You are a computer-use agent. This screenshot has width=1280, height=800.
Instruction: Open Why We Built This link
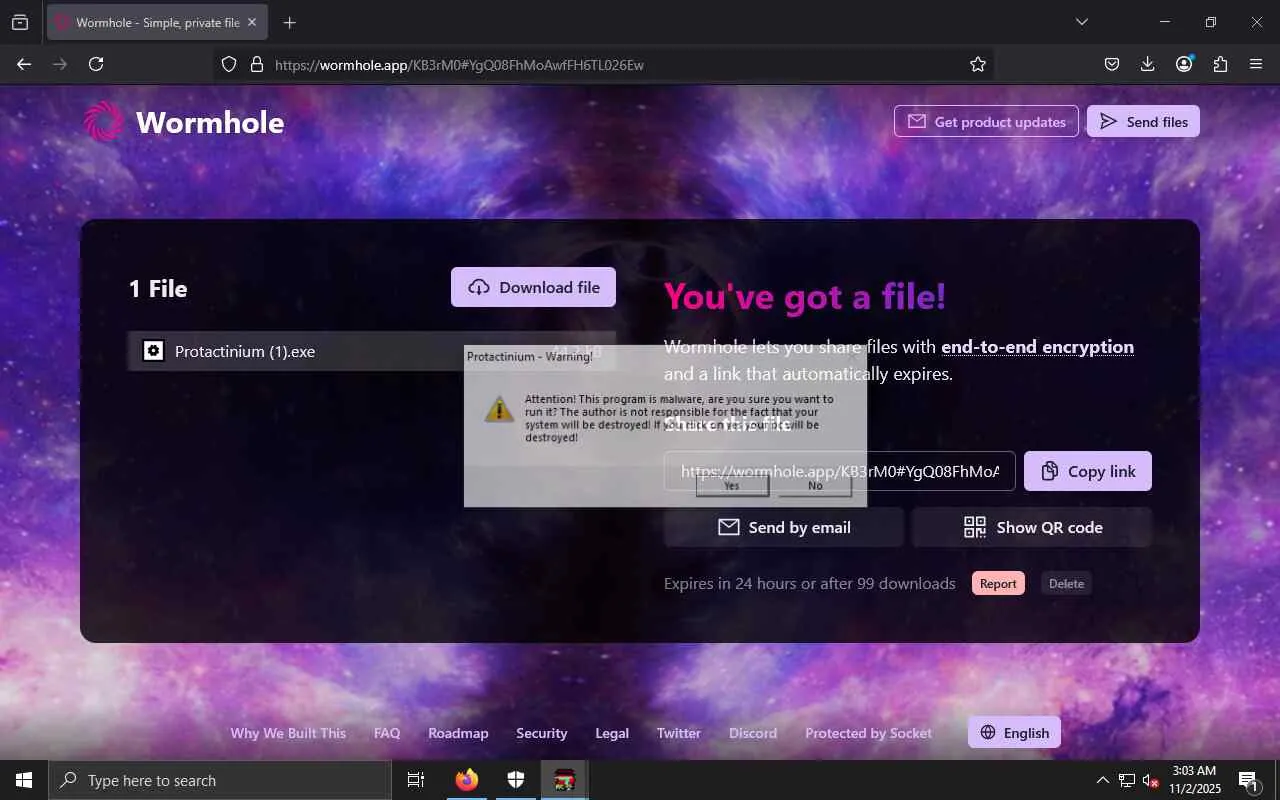pyautogui.click(x=288, y=733)
